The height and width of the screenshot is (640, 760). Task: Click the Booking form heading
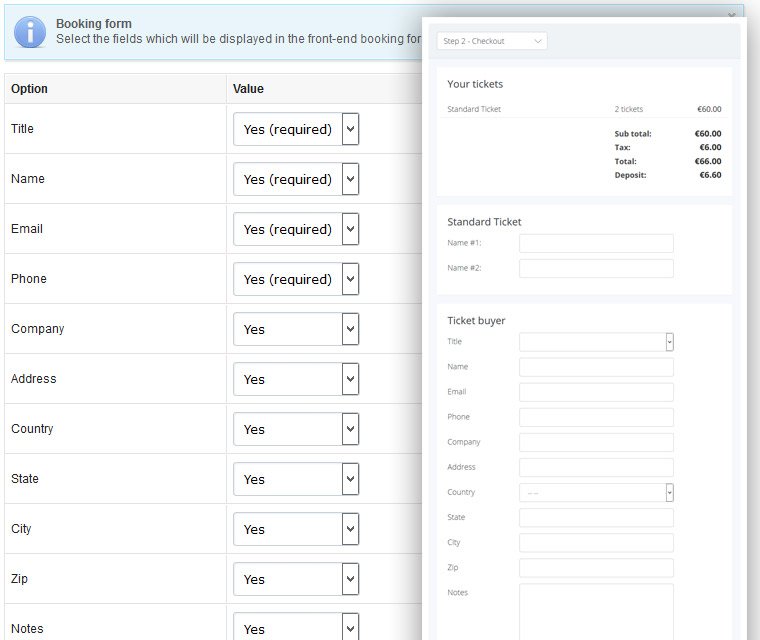[94, 23]
